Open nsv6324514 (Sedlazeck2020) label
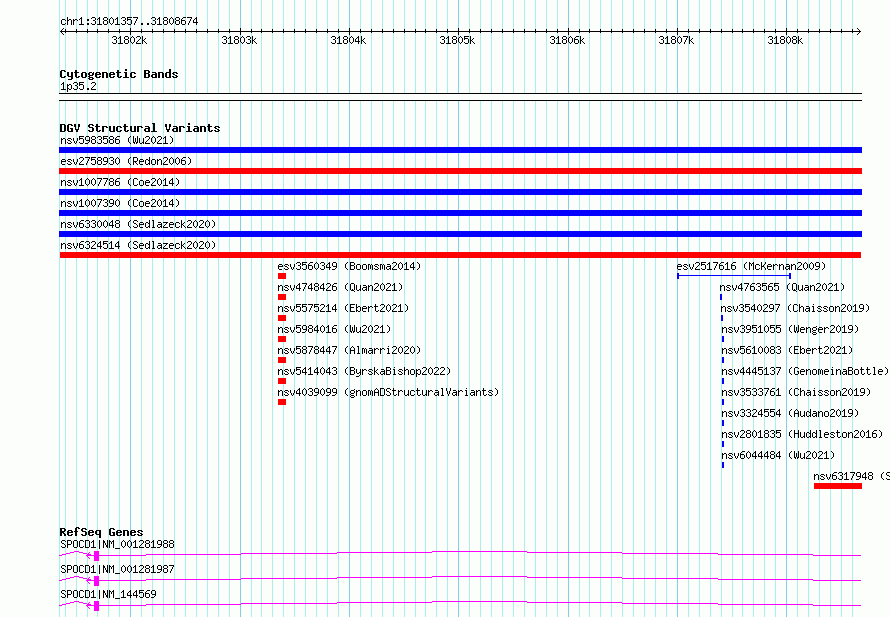 138,245
